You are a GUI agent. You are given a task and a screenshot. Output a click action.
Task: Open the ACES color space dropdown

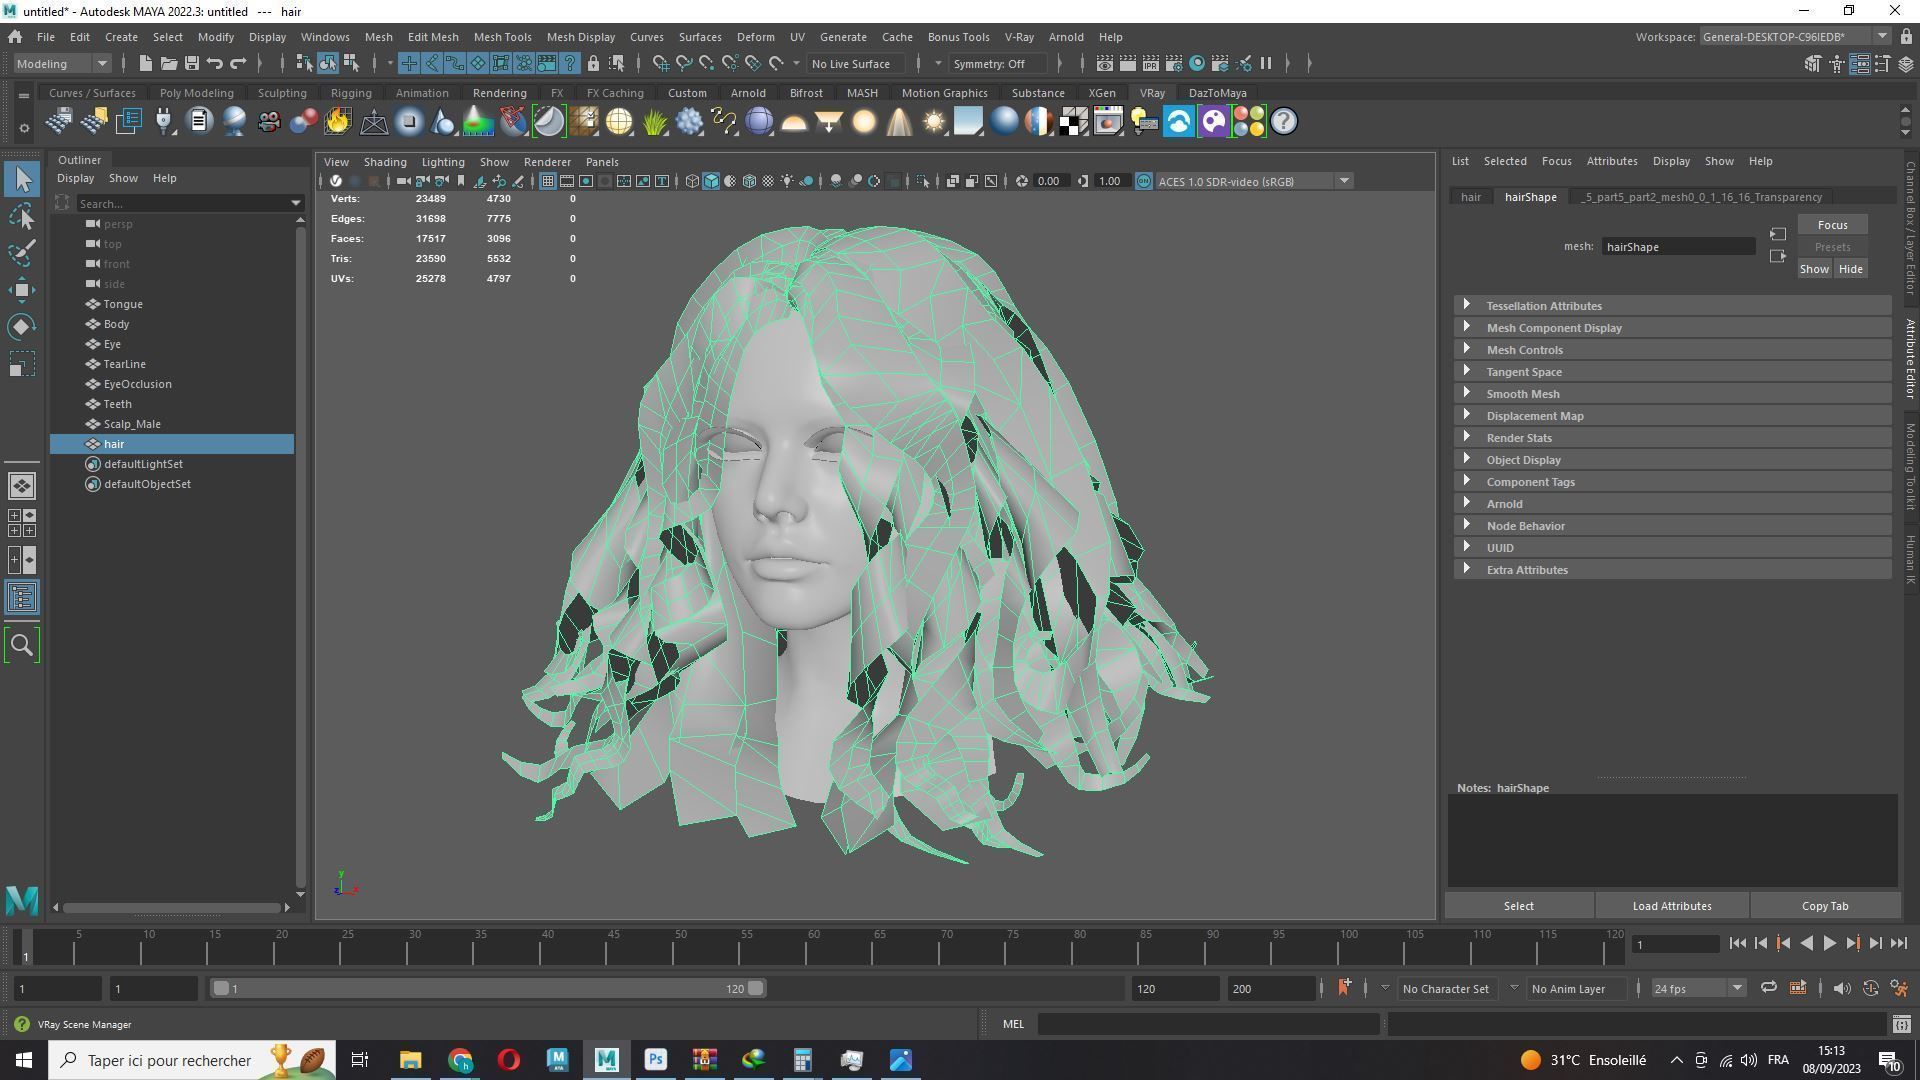pos(1255,181)
